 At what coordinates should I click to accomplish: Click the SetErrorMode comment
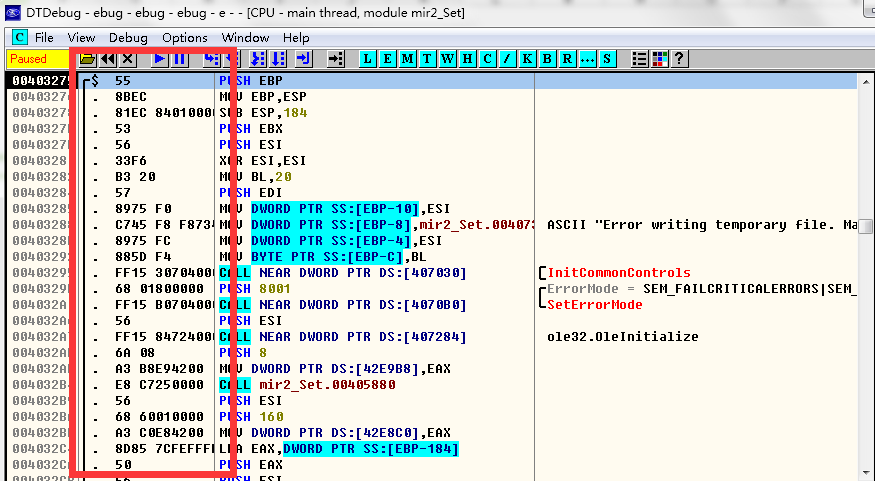[595, 305]
